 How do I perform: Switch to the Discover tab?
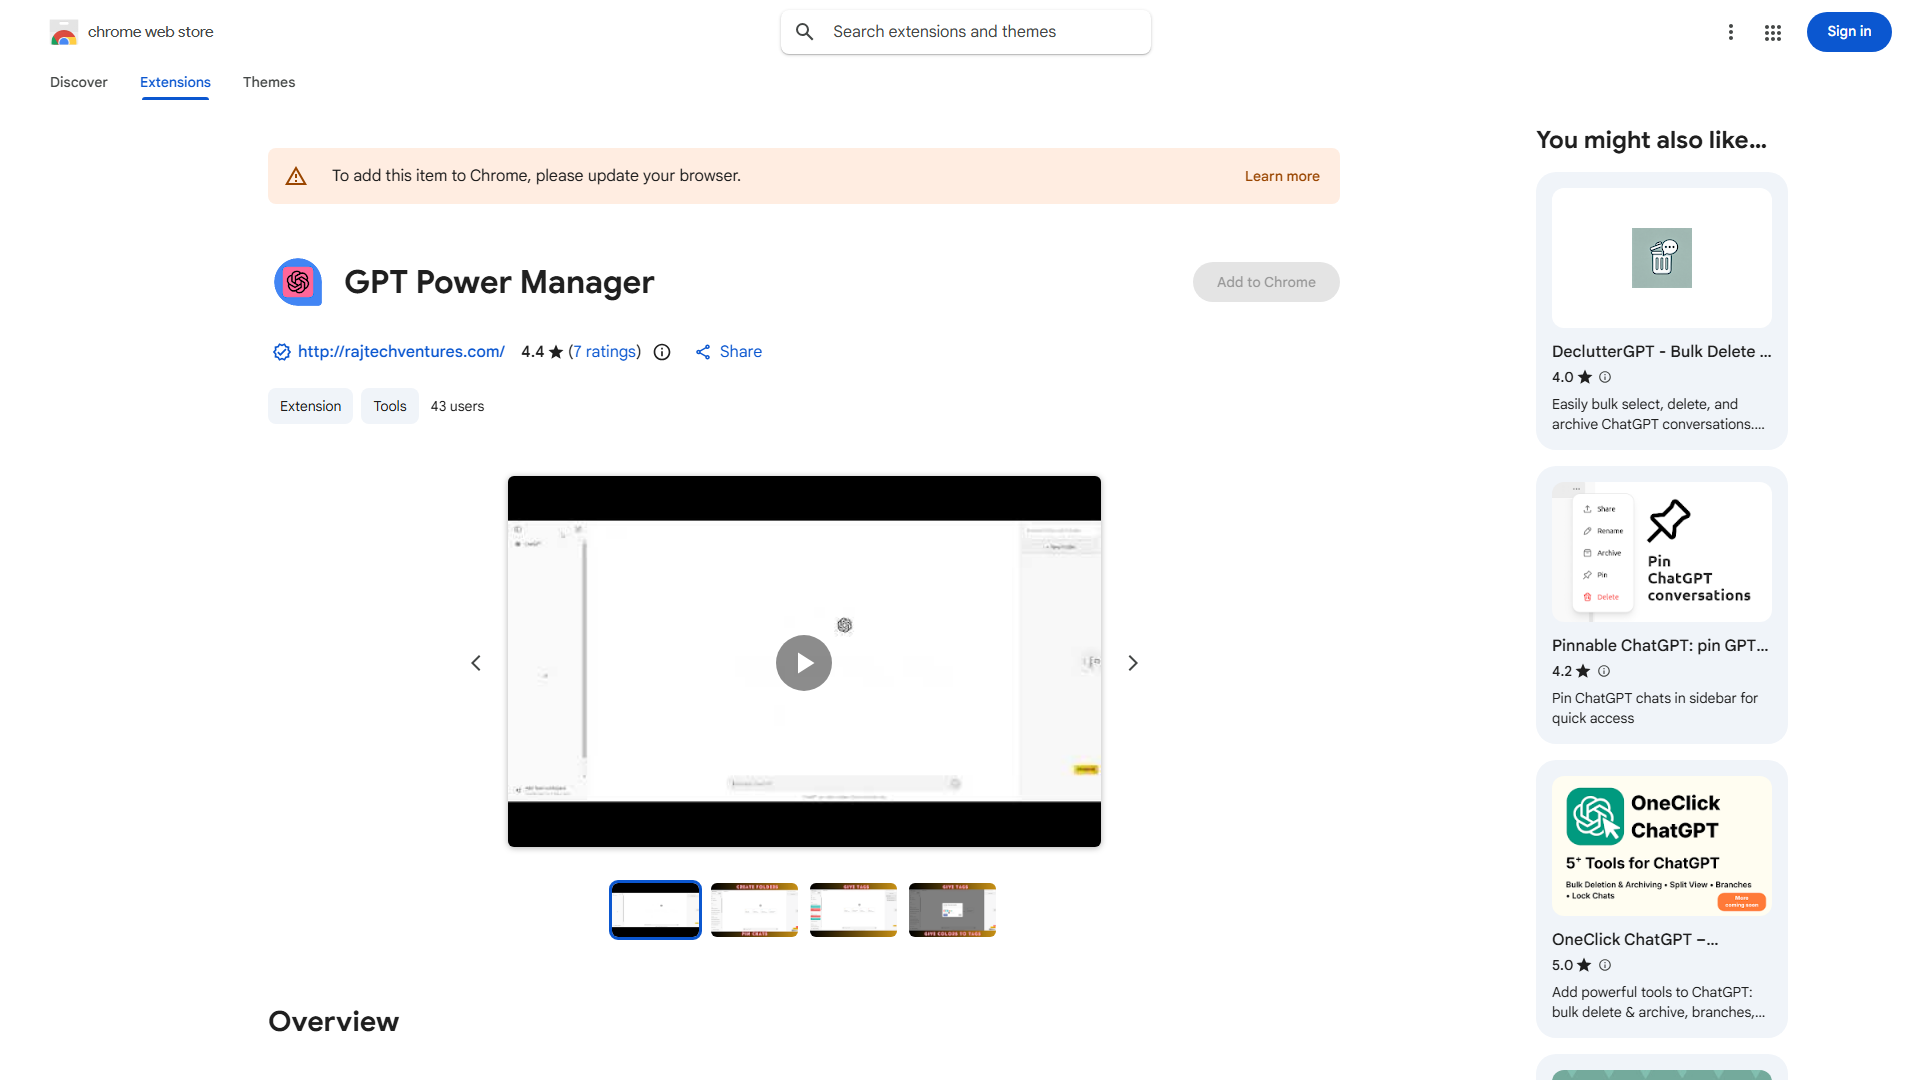(78, 82)
